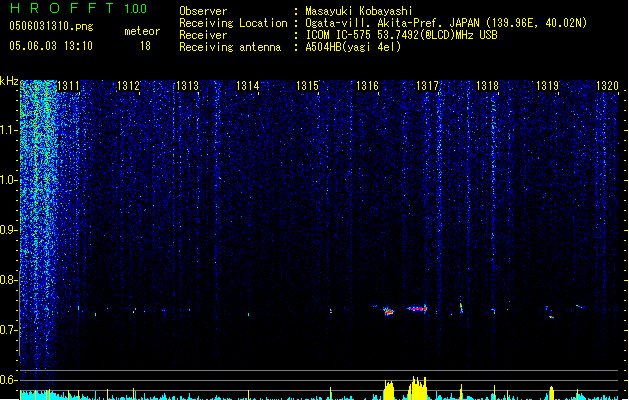Click the small yellow power peak near 1319

[552, 393]
